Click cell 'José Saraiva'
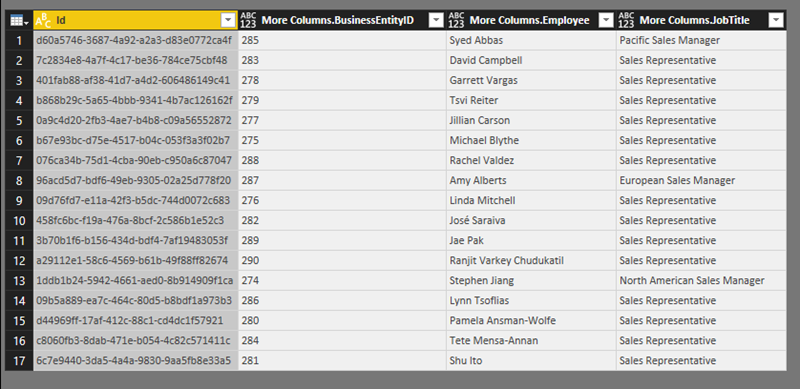This screenshot has width=800, height=389. pyautogui.click(x=531, y=221)
